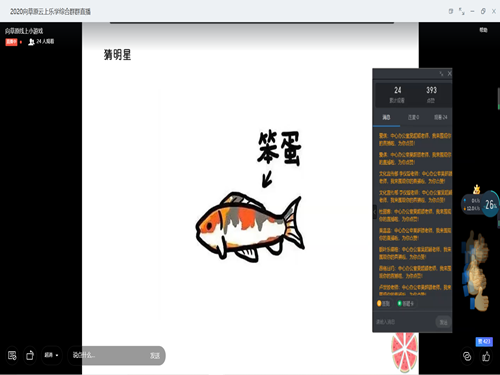Switch to the 消息 tab in the floating panel

click(386, 117)
